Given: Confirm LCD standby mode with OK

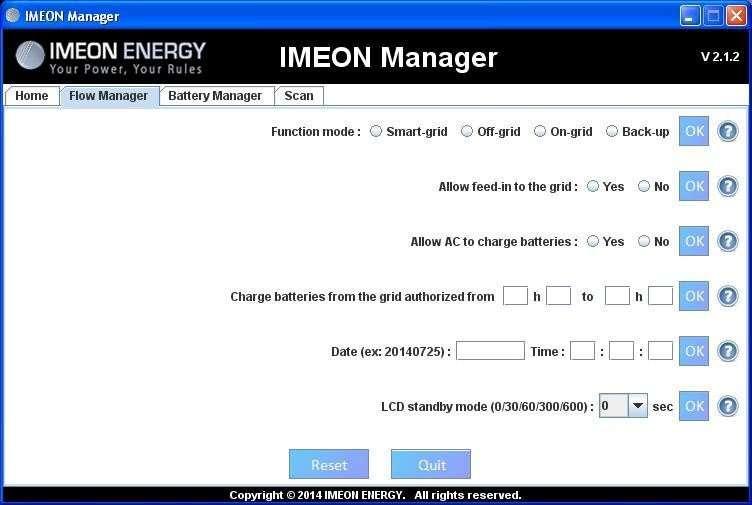Looking at the screenshot, I should (694, 406).
